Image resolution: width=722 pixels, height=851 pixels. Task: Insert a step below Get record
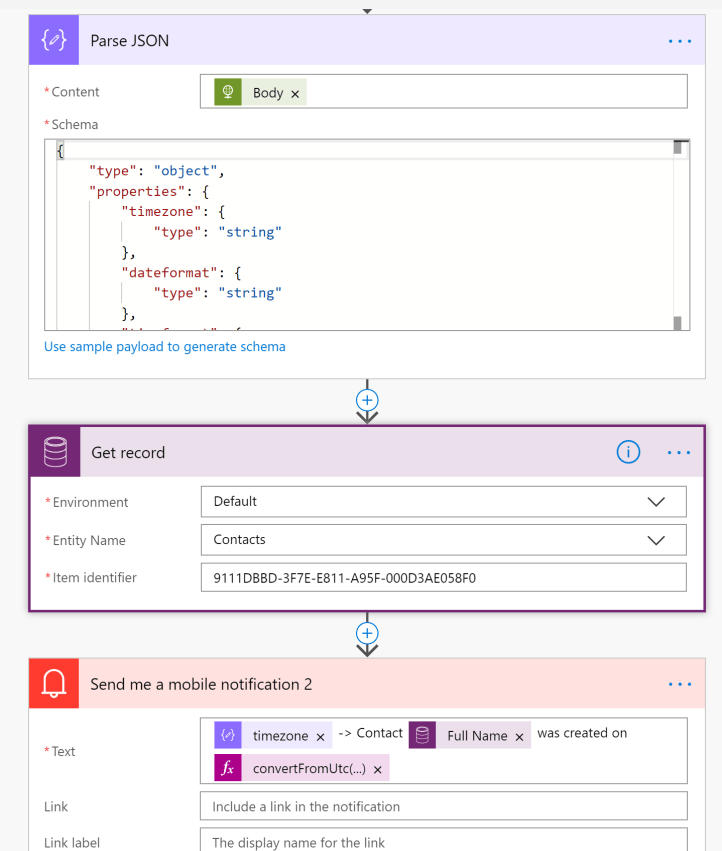coord(367,633)
